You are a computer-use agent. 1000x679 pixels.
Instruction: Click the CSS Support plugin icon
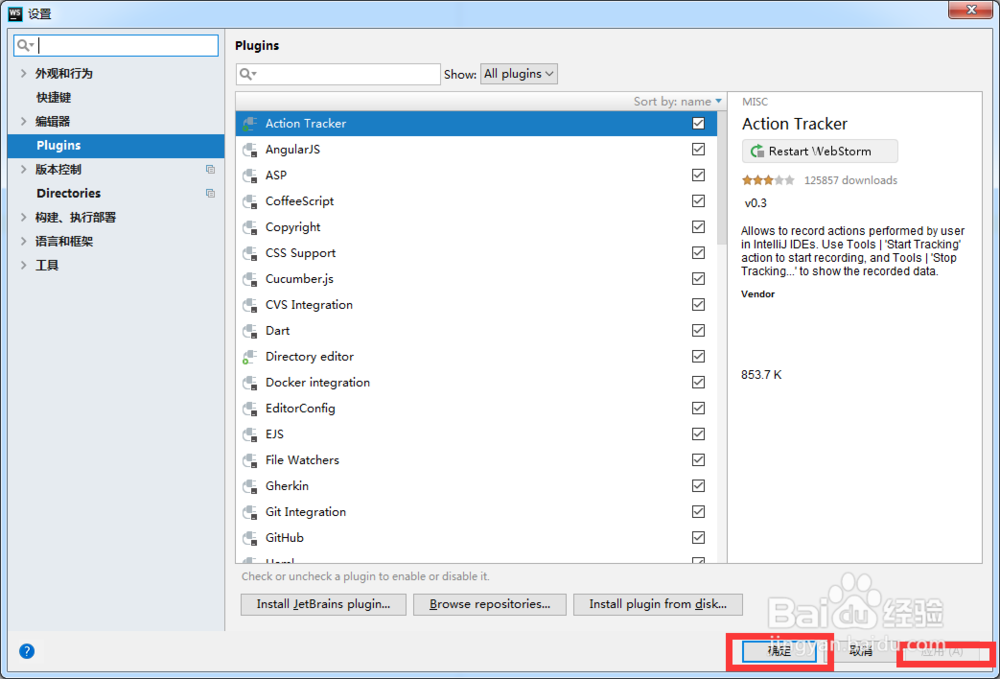click(250, 253)
